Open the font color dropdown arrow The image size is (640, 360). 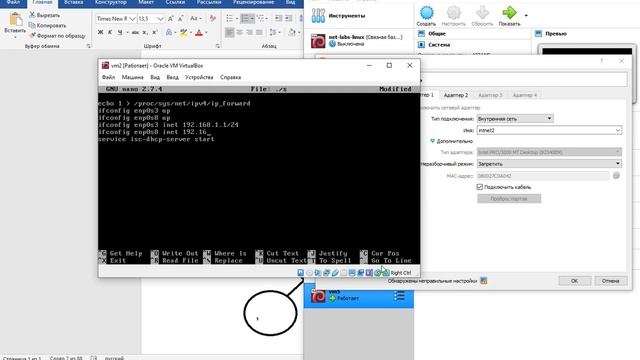pos(206,32)
